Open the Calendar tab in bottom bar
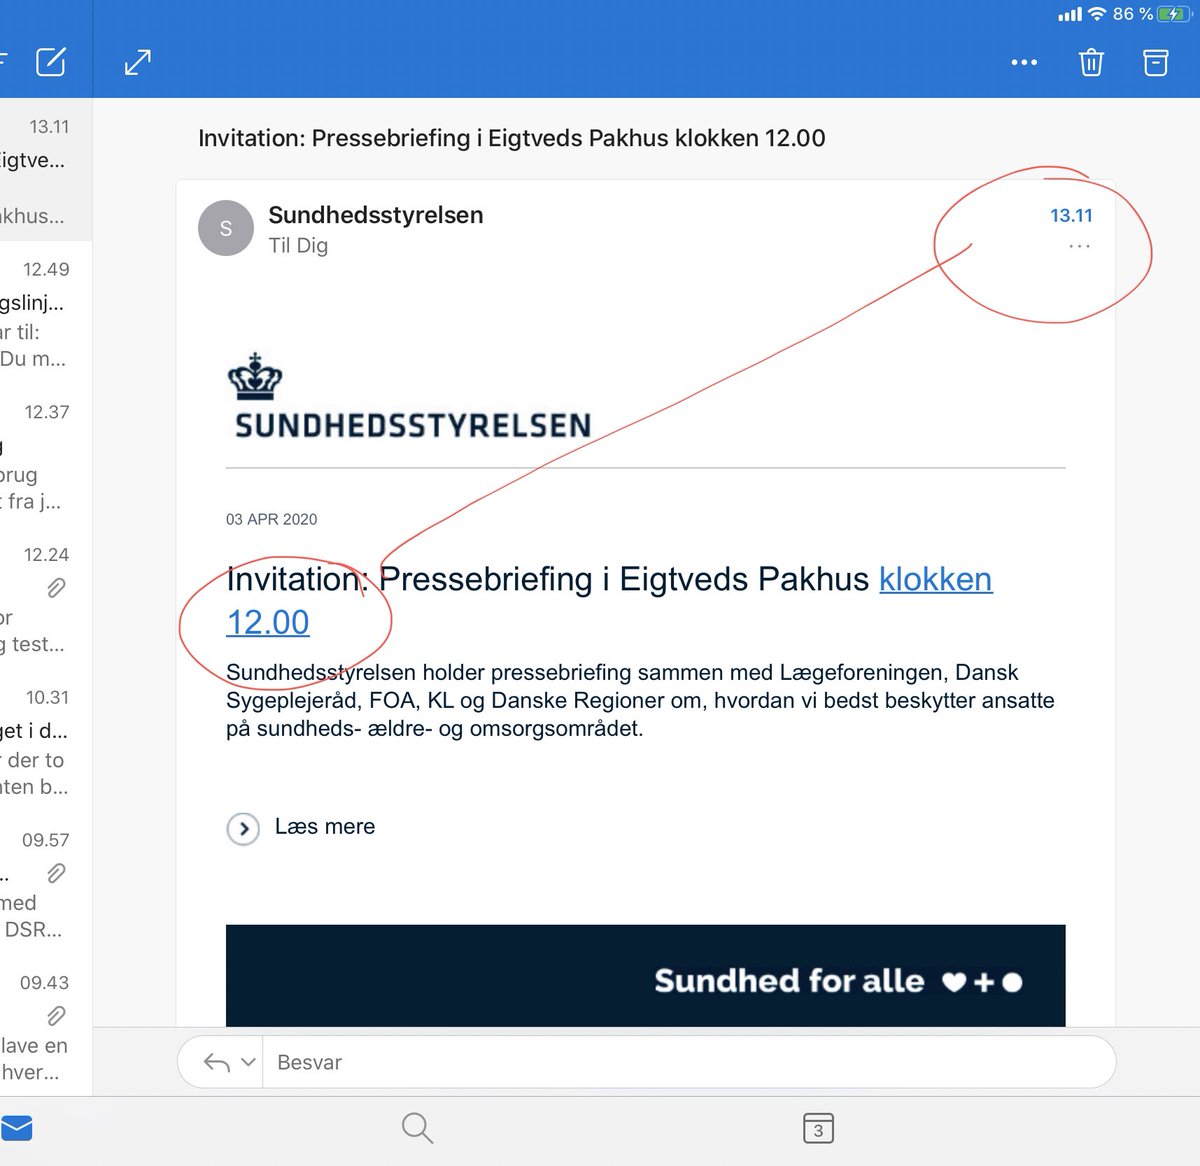The height and width of the screenshot is (1166, 1200). [818, 1128]
